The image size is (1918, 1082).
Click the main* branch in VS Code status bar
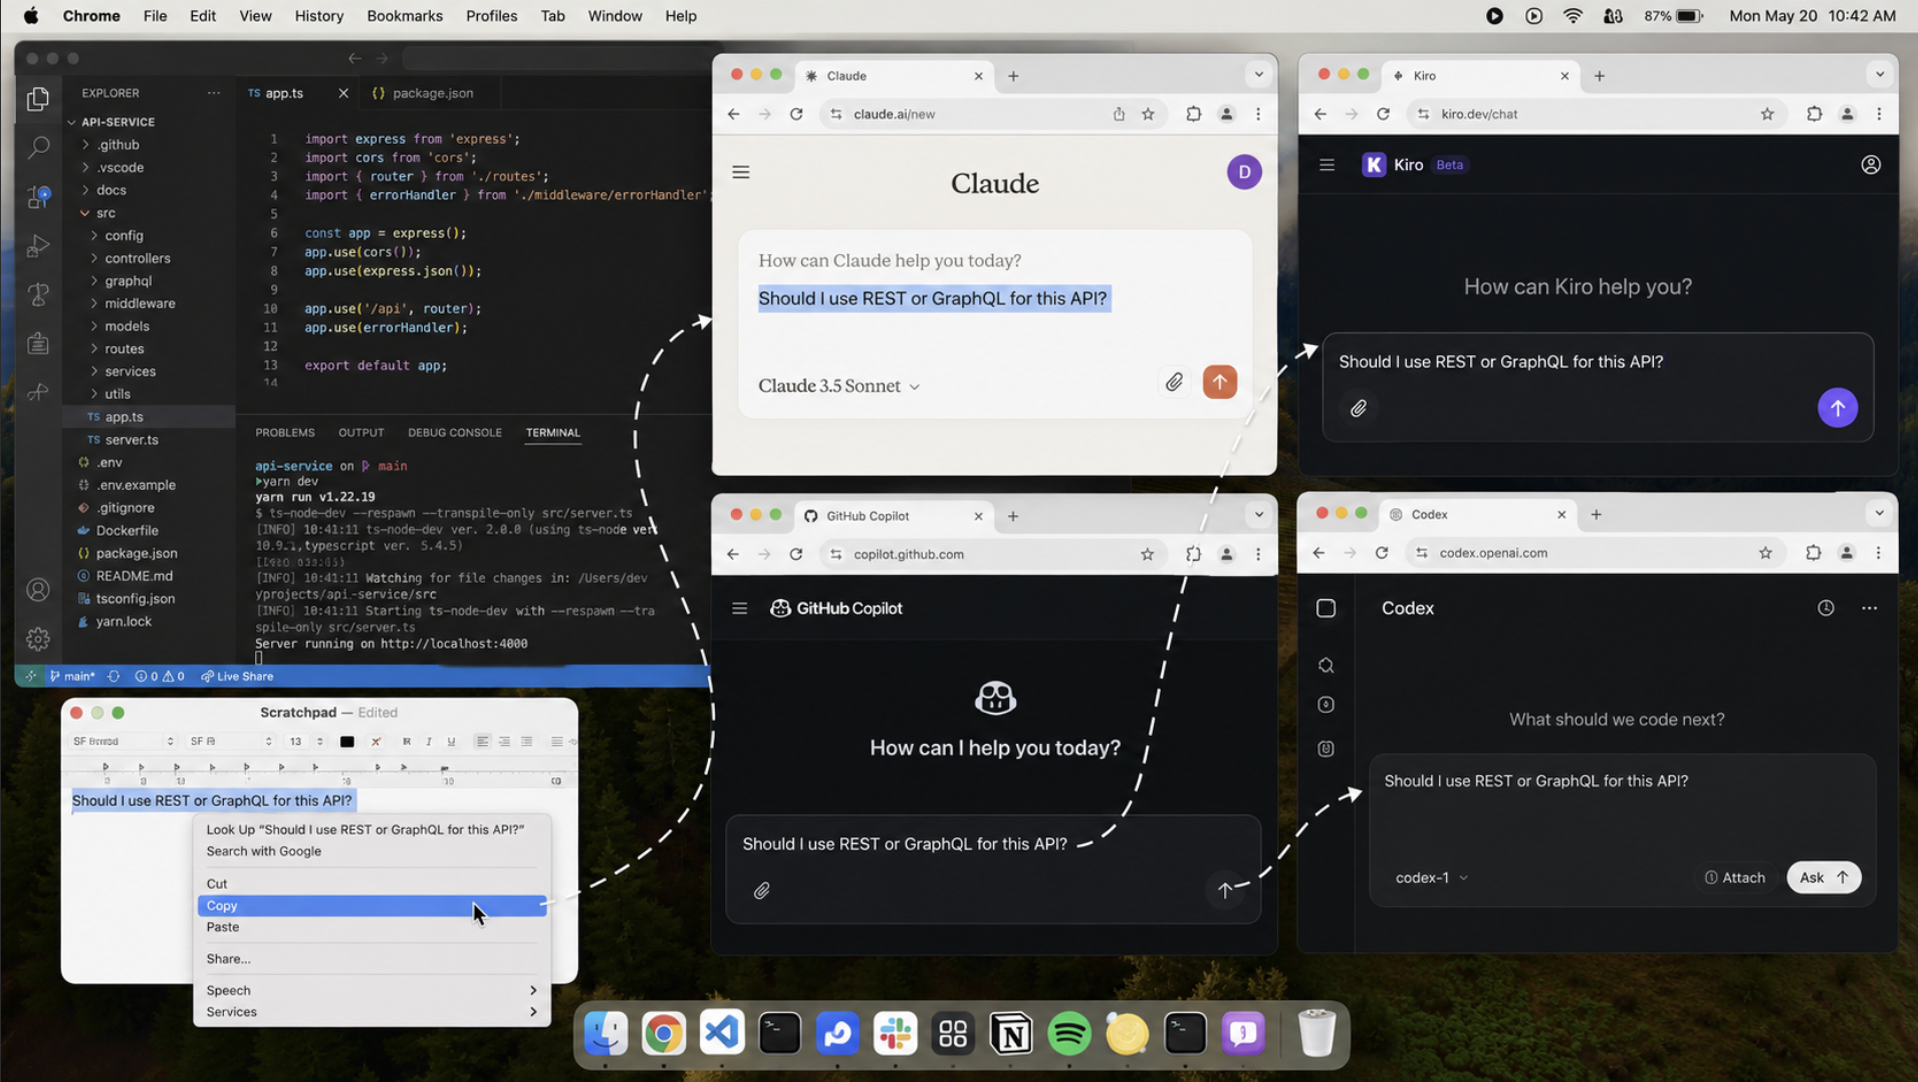click(x=72, y=676)
